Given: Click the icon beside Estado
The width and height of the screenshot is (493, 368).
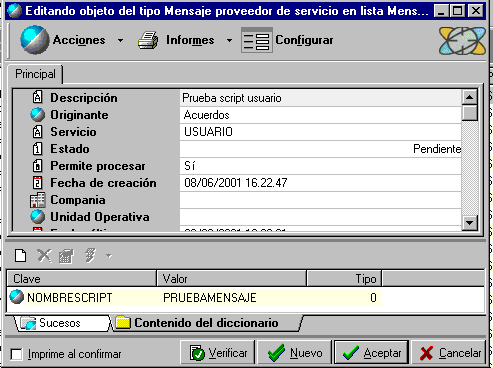Looking at the screenshot, I should (37, 149).
